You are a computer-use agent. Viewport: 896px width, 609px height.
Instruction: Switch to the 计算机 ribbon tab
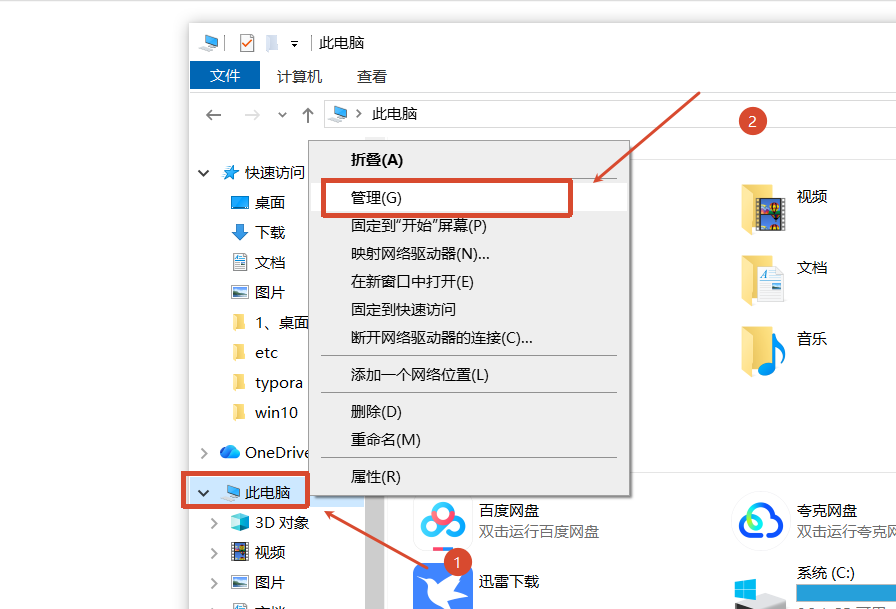pyautogui.click(x=299, y=77)
